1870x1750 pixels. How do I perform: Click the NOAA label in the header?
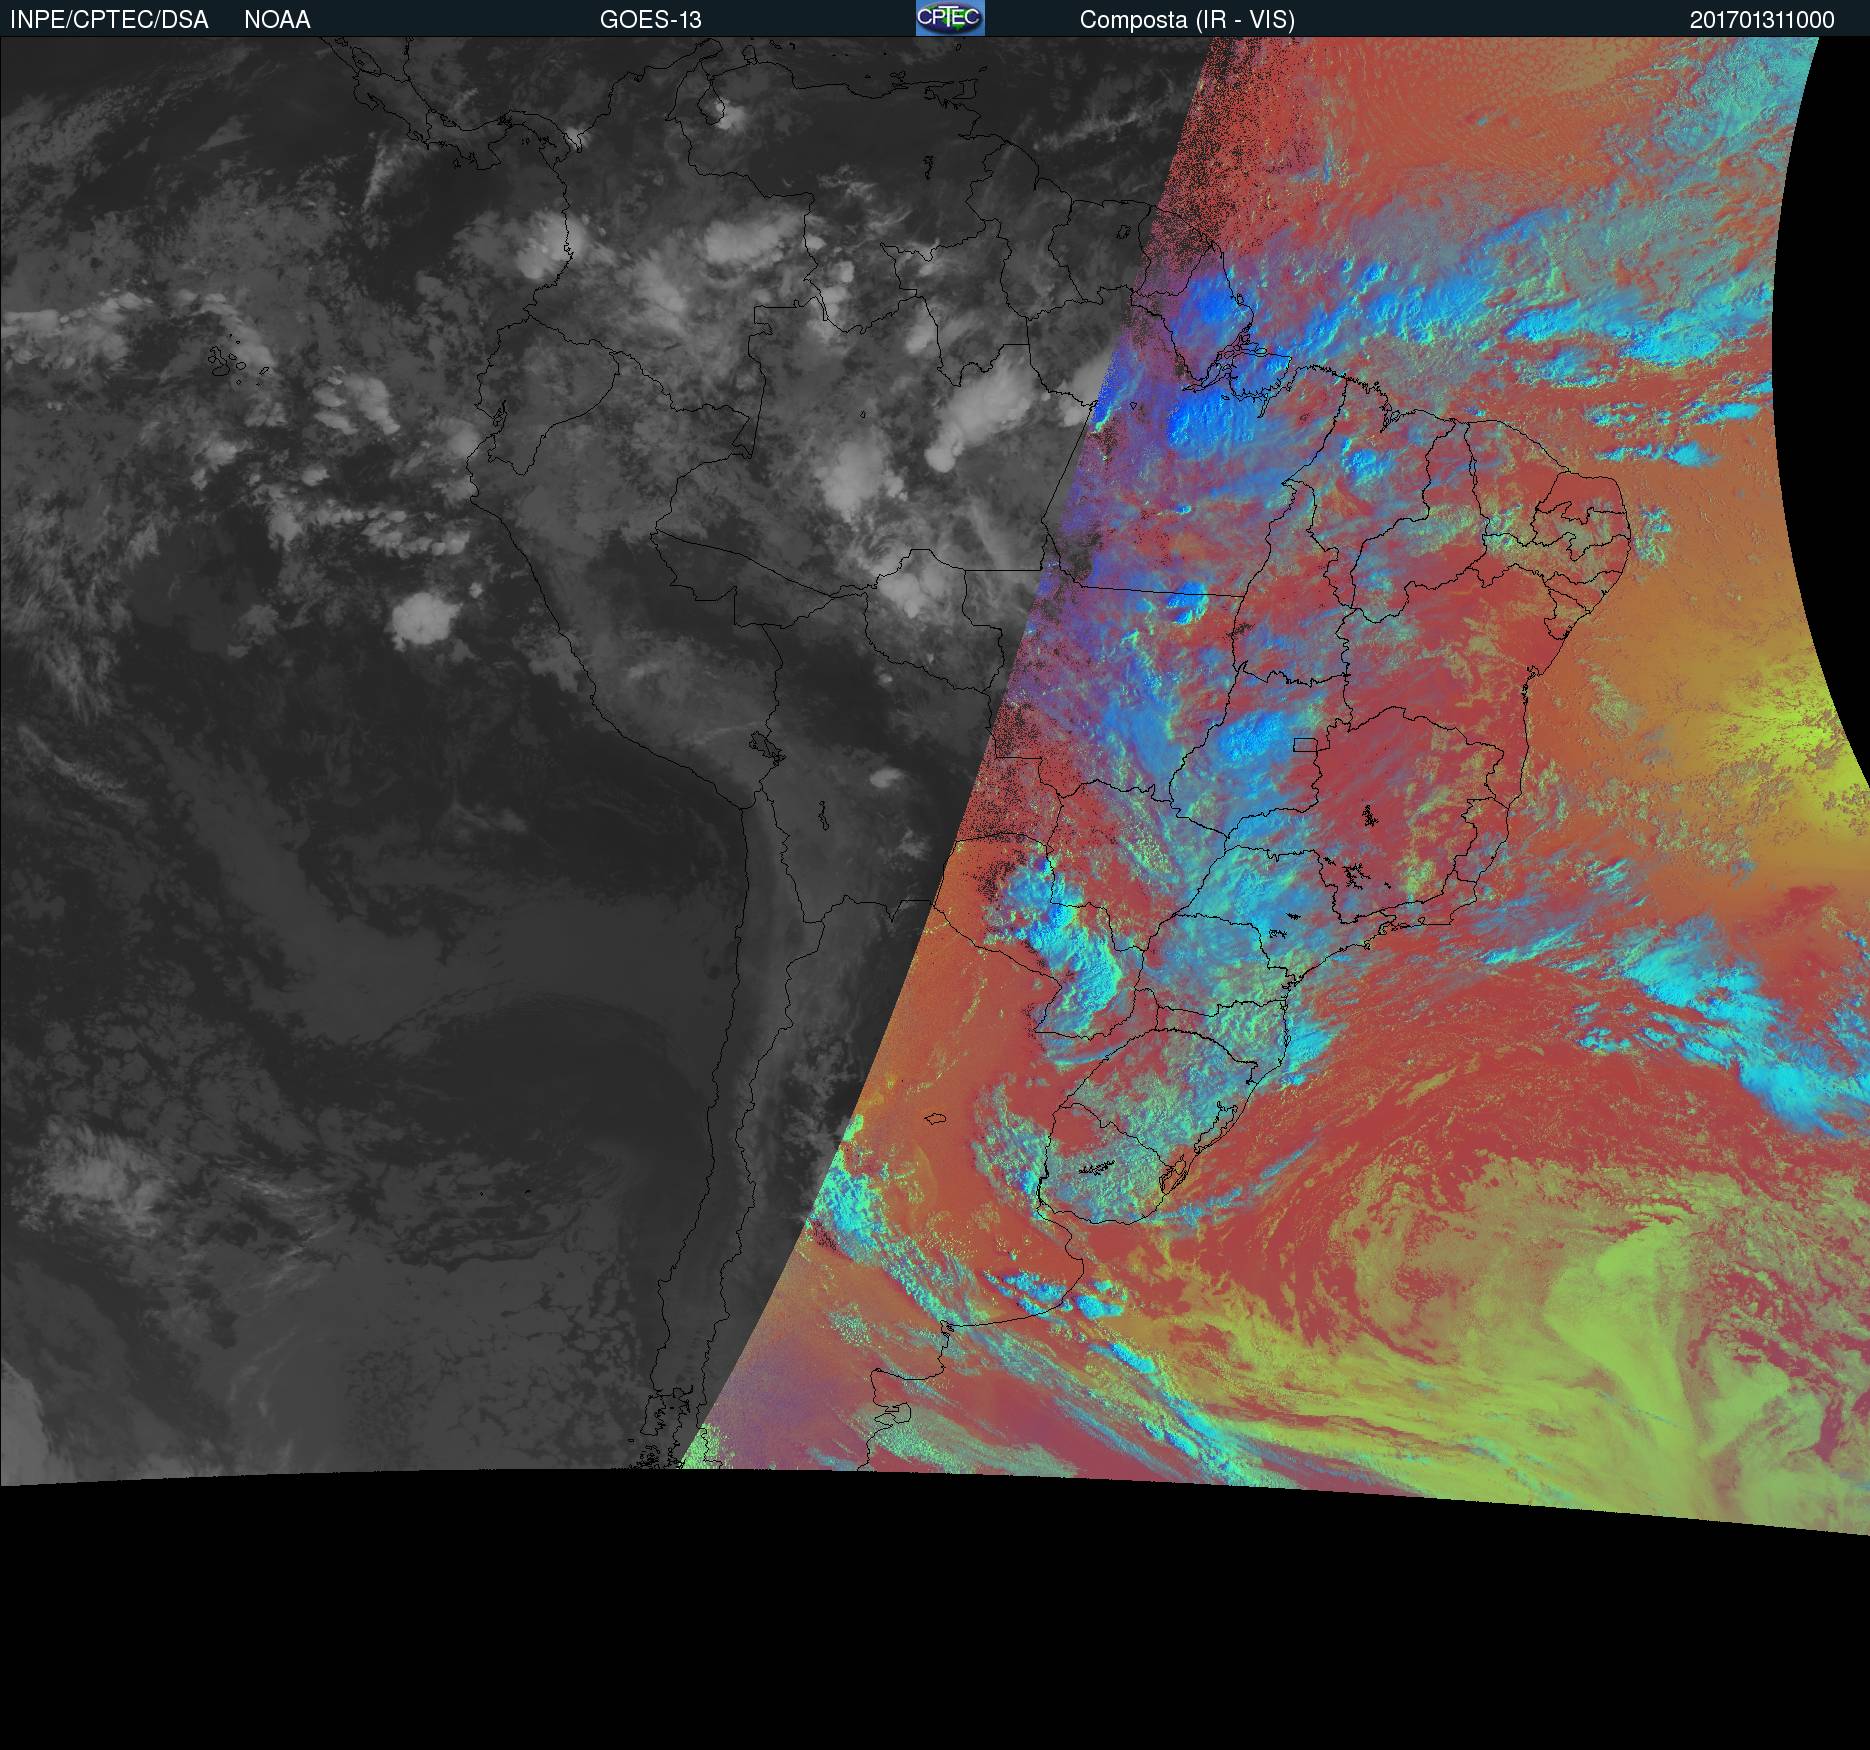(277, 20)
